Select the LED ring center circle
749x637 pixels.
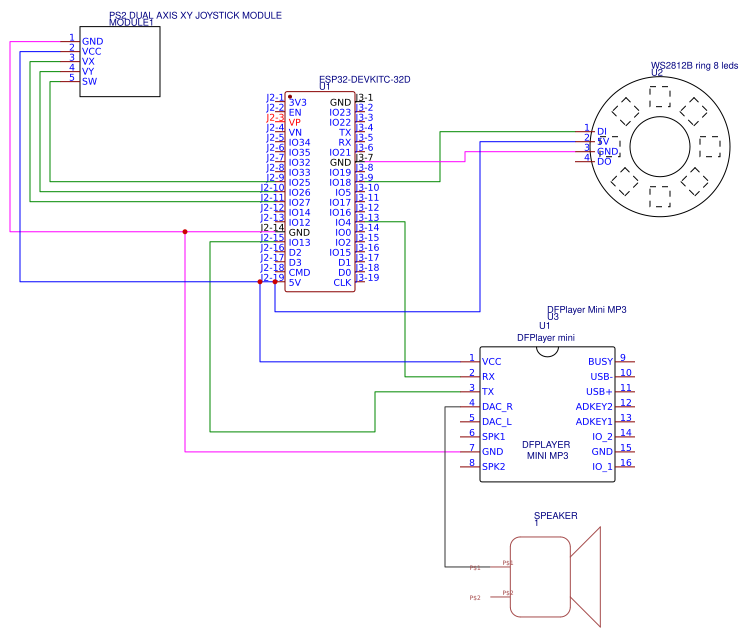tap(660, 147)
